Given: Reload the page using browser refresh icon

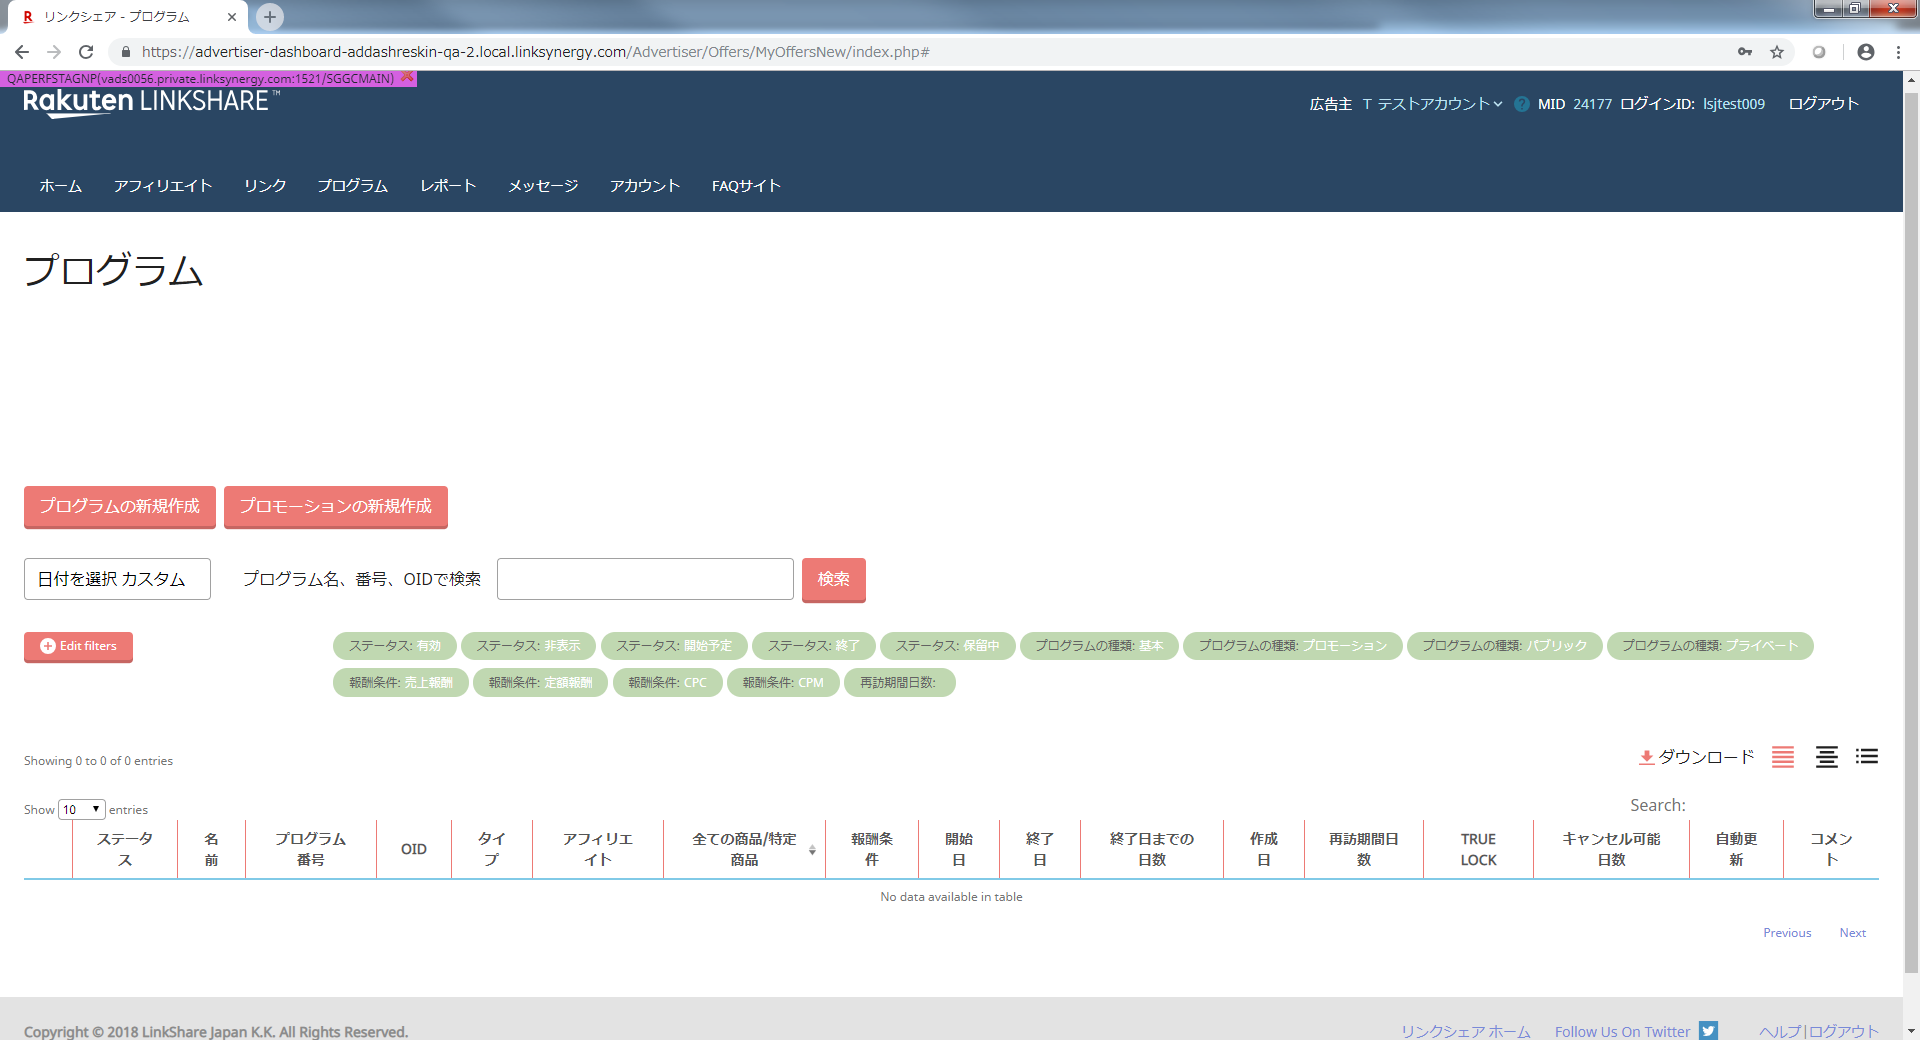Looking at the screenshot, I should point(86,52).
